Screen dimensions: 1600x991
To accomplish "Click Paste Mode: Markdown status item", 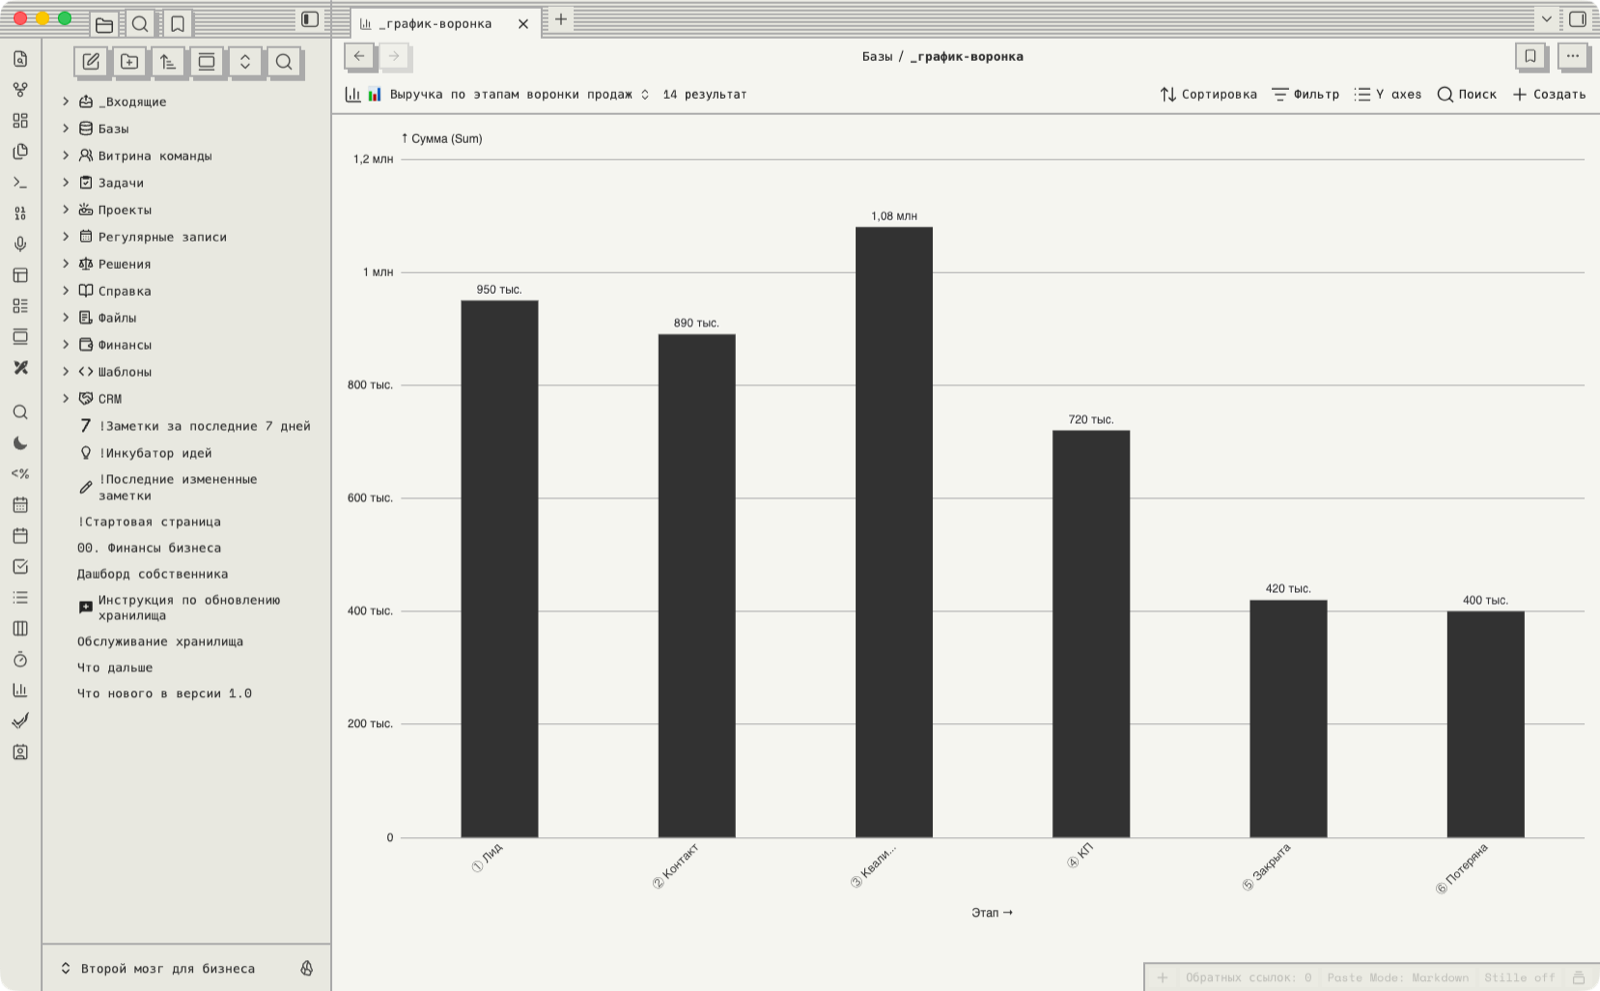I will (x=1398, y=977).
